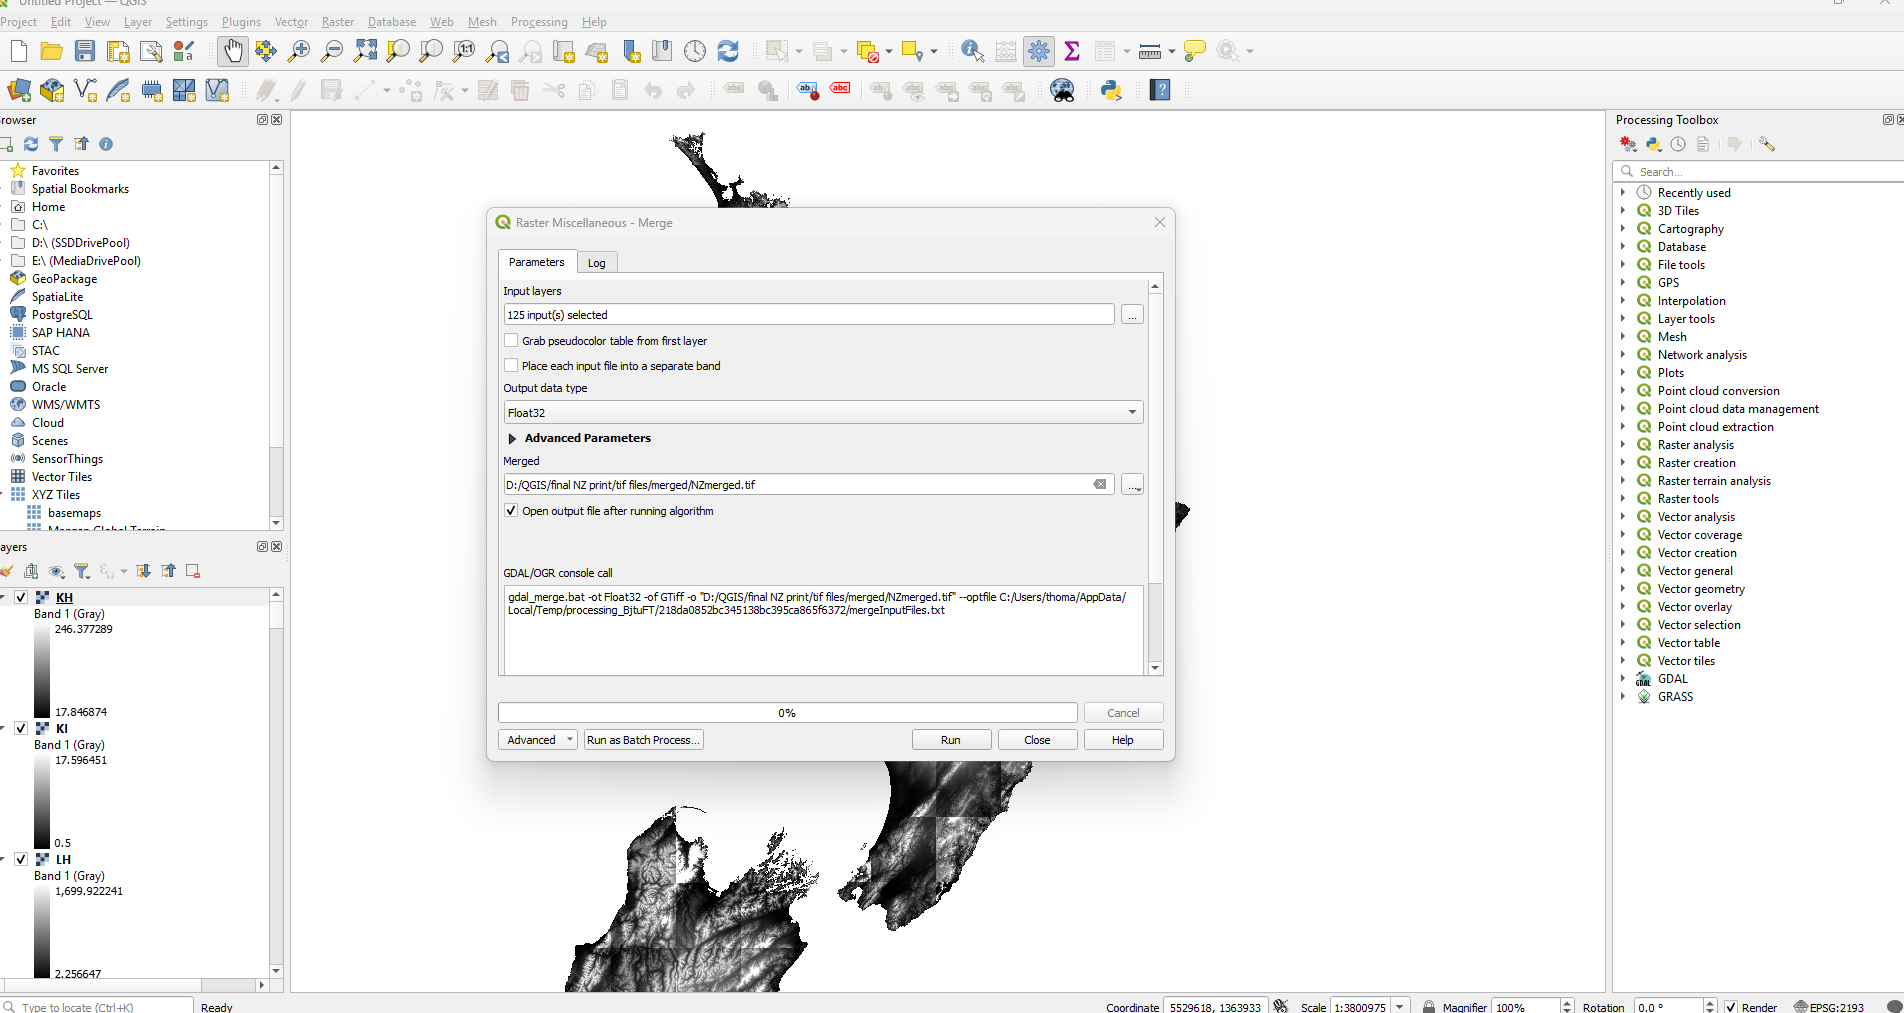Click the Type to locate search box
This screenshot has width=1904, height=1013.
[98, 1006]
